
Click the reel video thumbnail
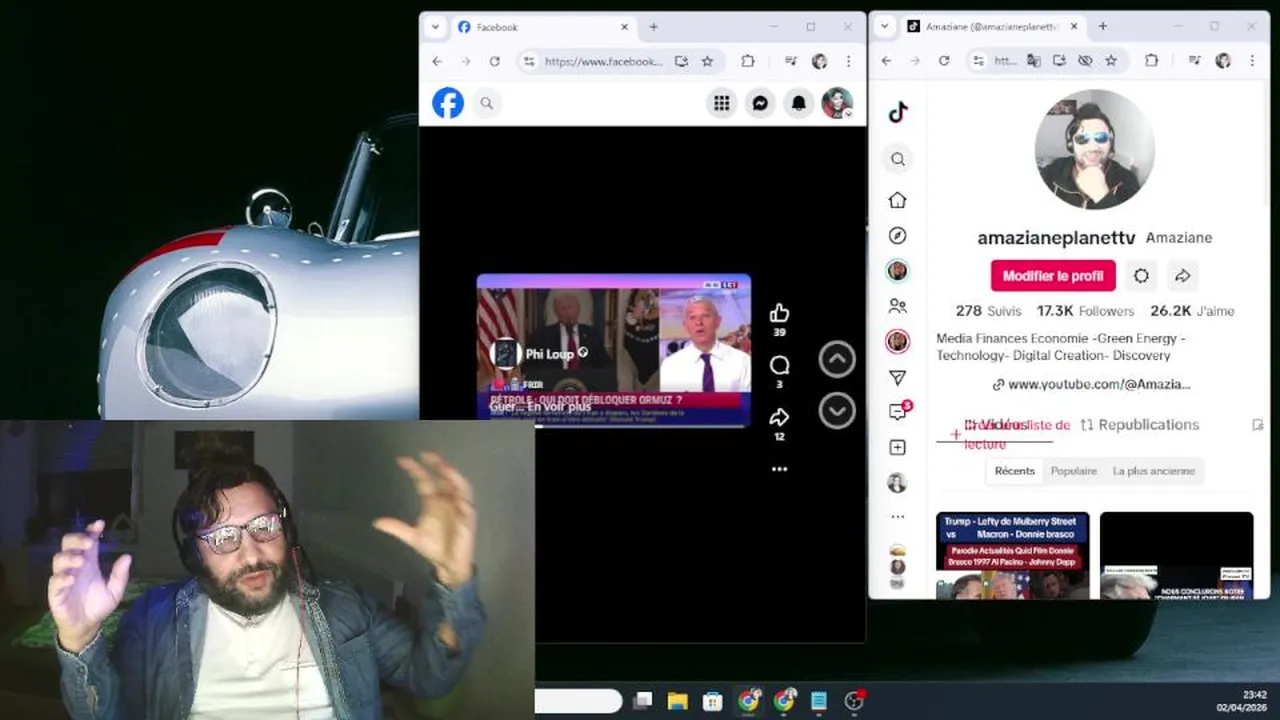[613, 350]
